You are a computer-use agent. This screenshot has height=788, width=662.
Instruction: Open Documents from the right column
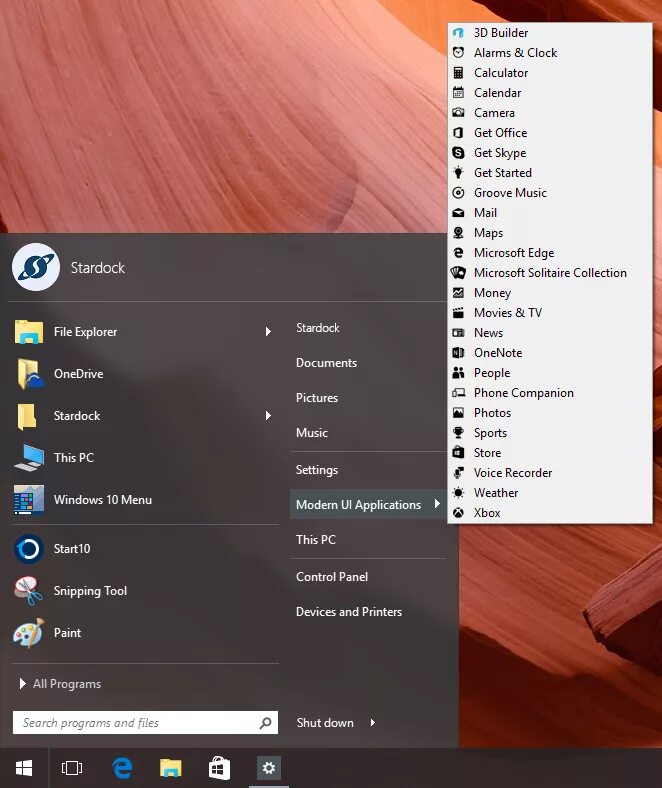click(326, 363)
